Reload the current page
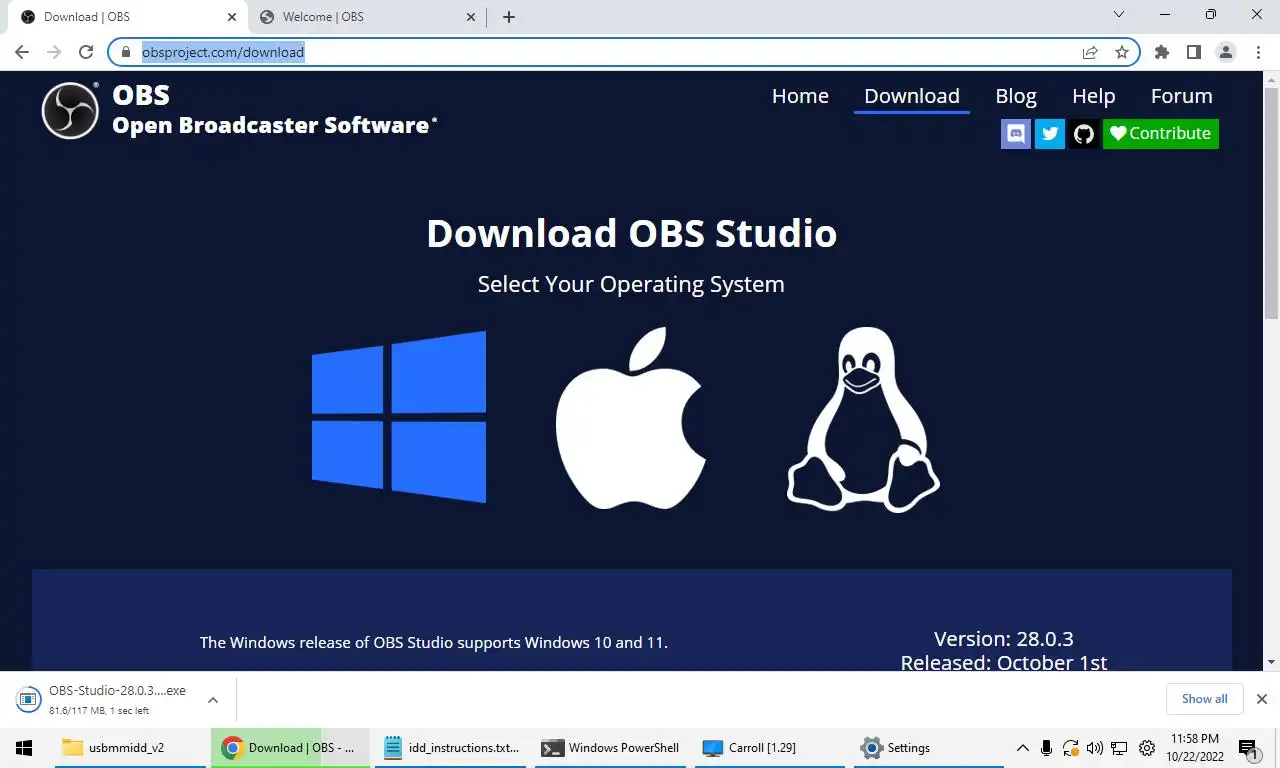Screen dimensions: 1280x768 (x=86, y=52)
